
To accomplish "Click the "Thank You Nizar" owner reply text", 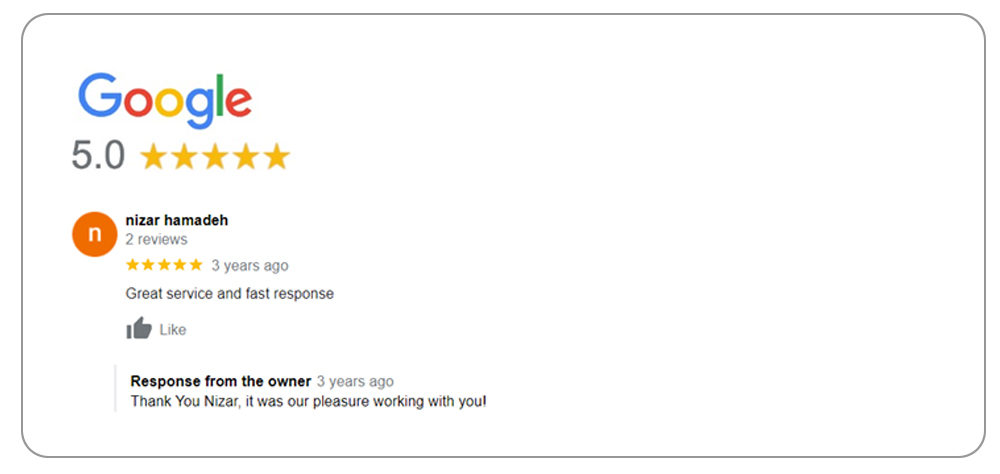I will (x=308, y=401).
